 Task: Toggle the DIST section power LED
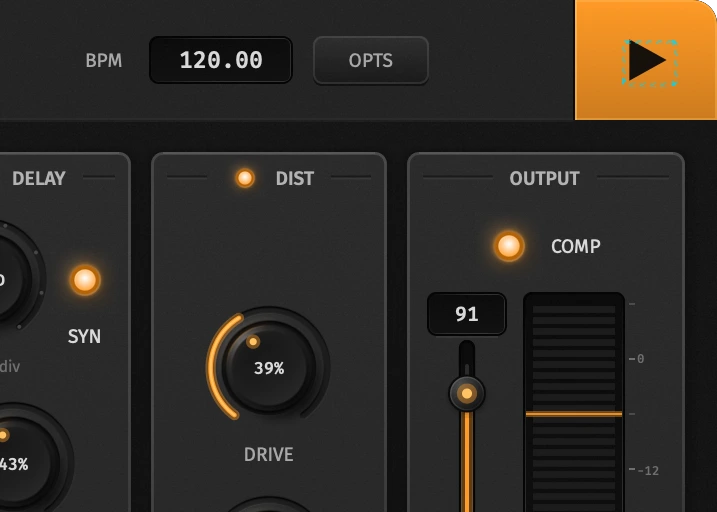tap(245, 178)
